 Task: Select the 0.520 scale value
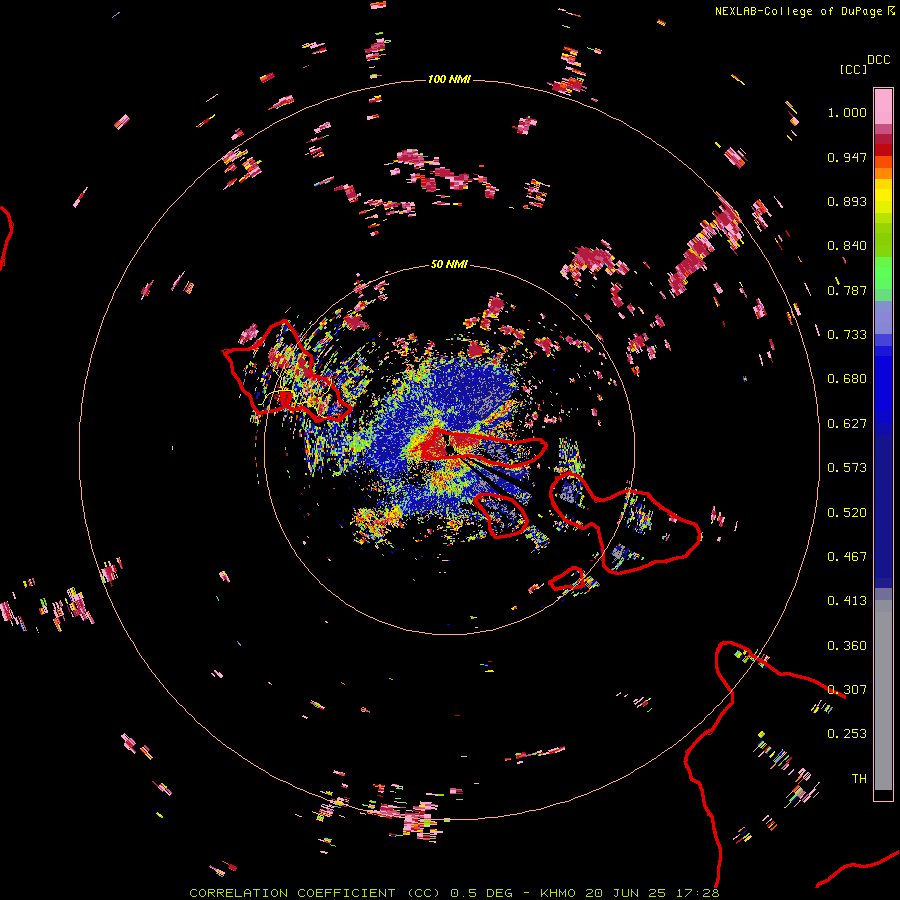pos(847,513)
